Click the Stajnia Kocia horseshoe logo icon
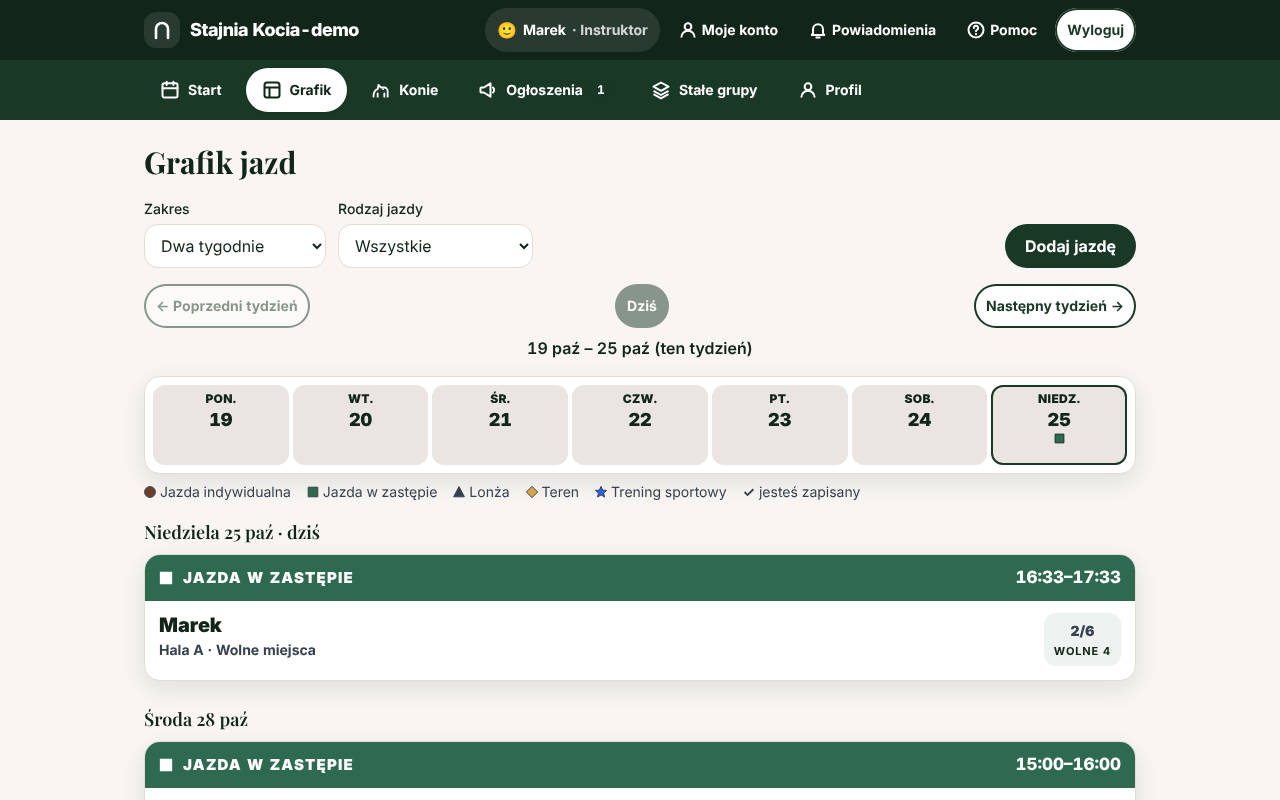This screenshot has width=1280, height=800. [162, 30]
